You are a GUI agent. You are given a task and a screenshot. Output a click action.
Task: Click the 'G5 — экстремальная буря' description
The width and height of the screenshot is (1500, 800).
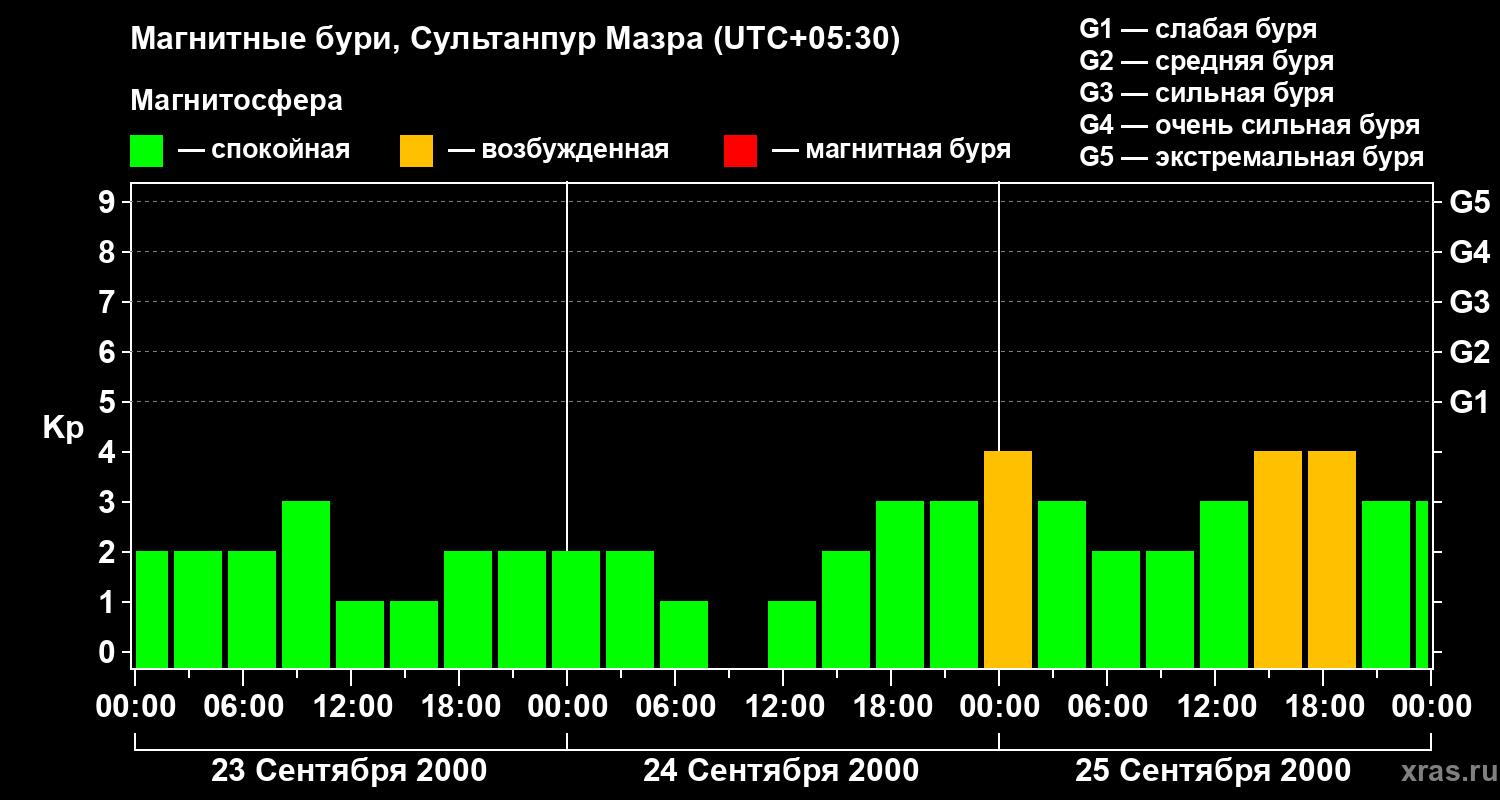click(1252, 157)
